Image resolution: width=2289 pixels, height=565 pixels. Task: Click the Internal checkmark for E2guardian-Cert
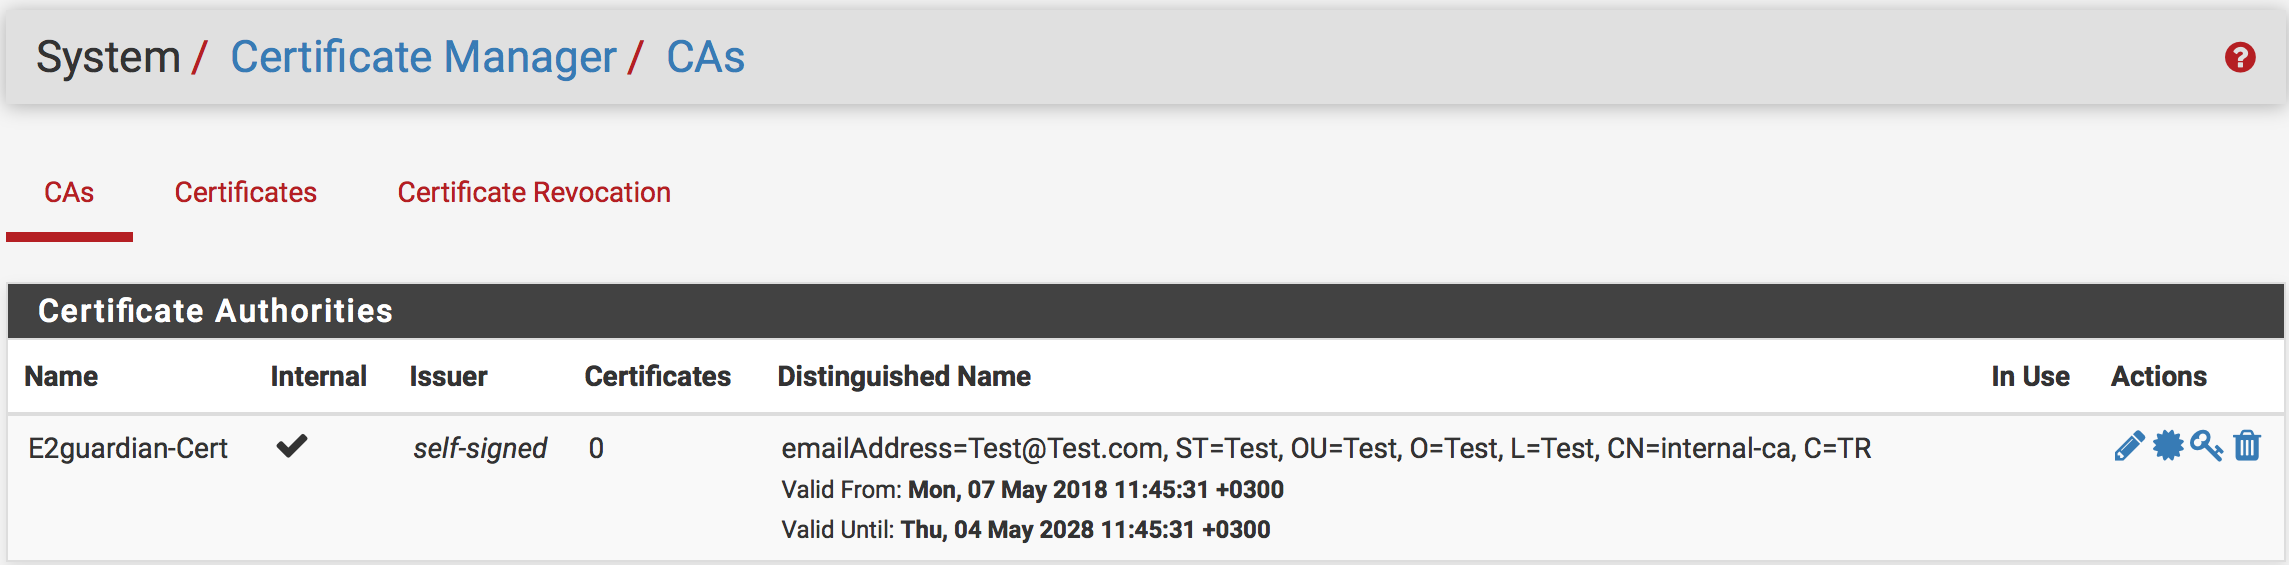(292, 446)
